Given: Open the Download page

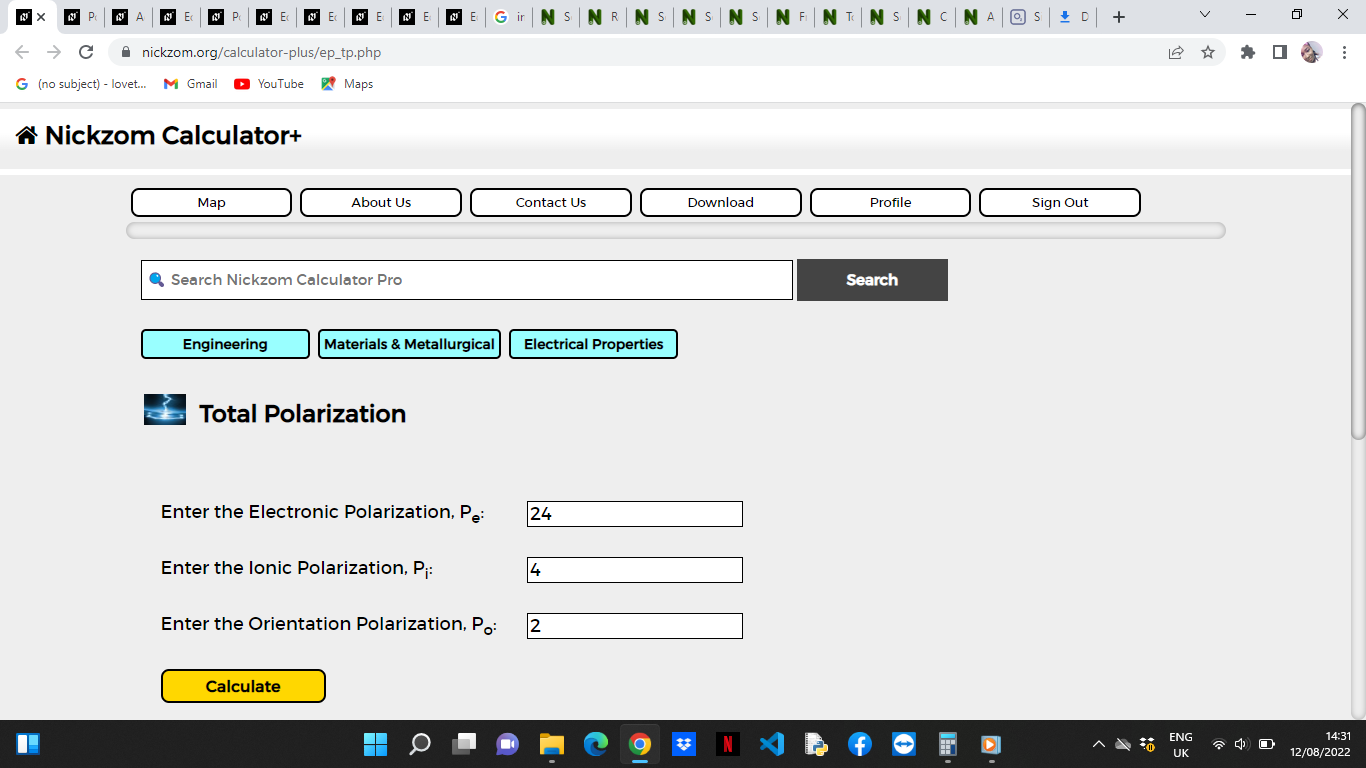Looking at the screenshot, I should point(721,202).
